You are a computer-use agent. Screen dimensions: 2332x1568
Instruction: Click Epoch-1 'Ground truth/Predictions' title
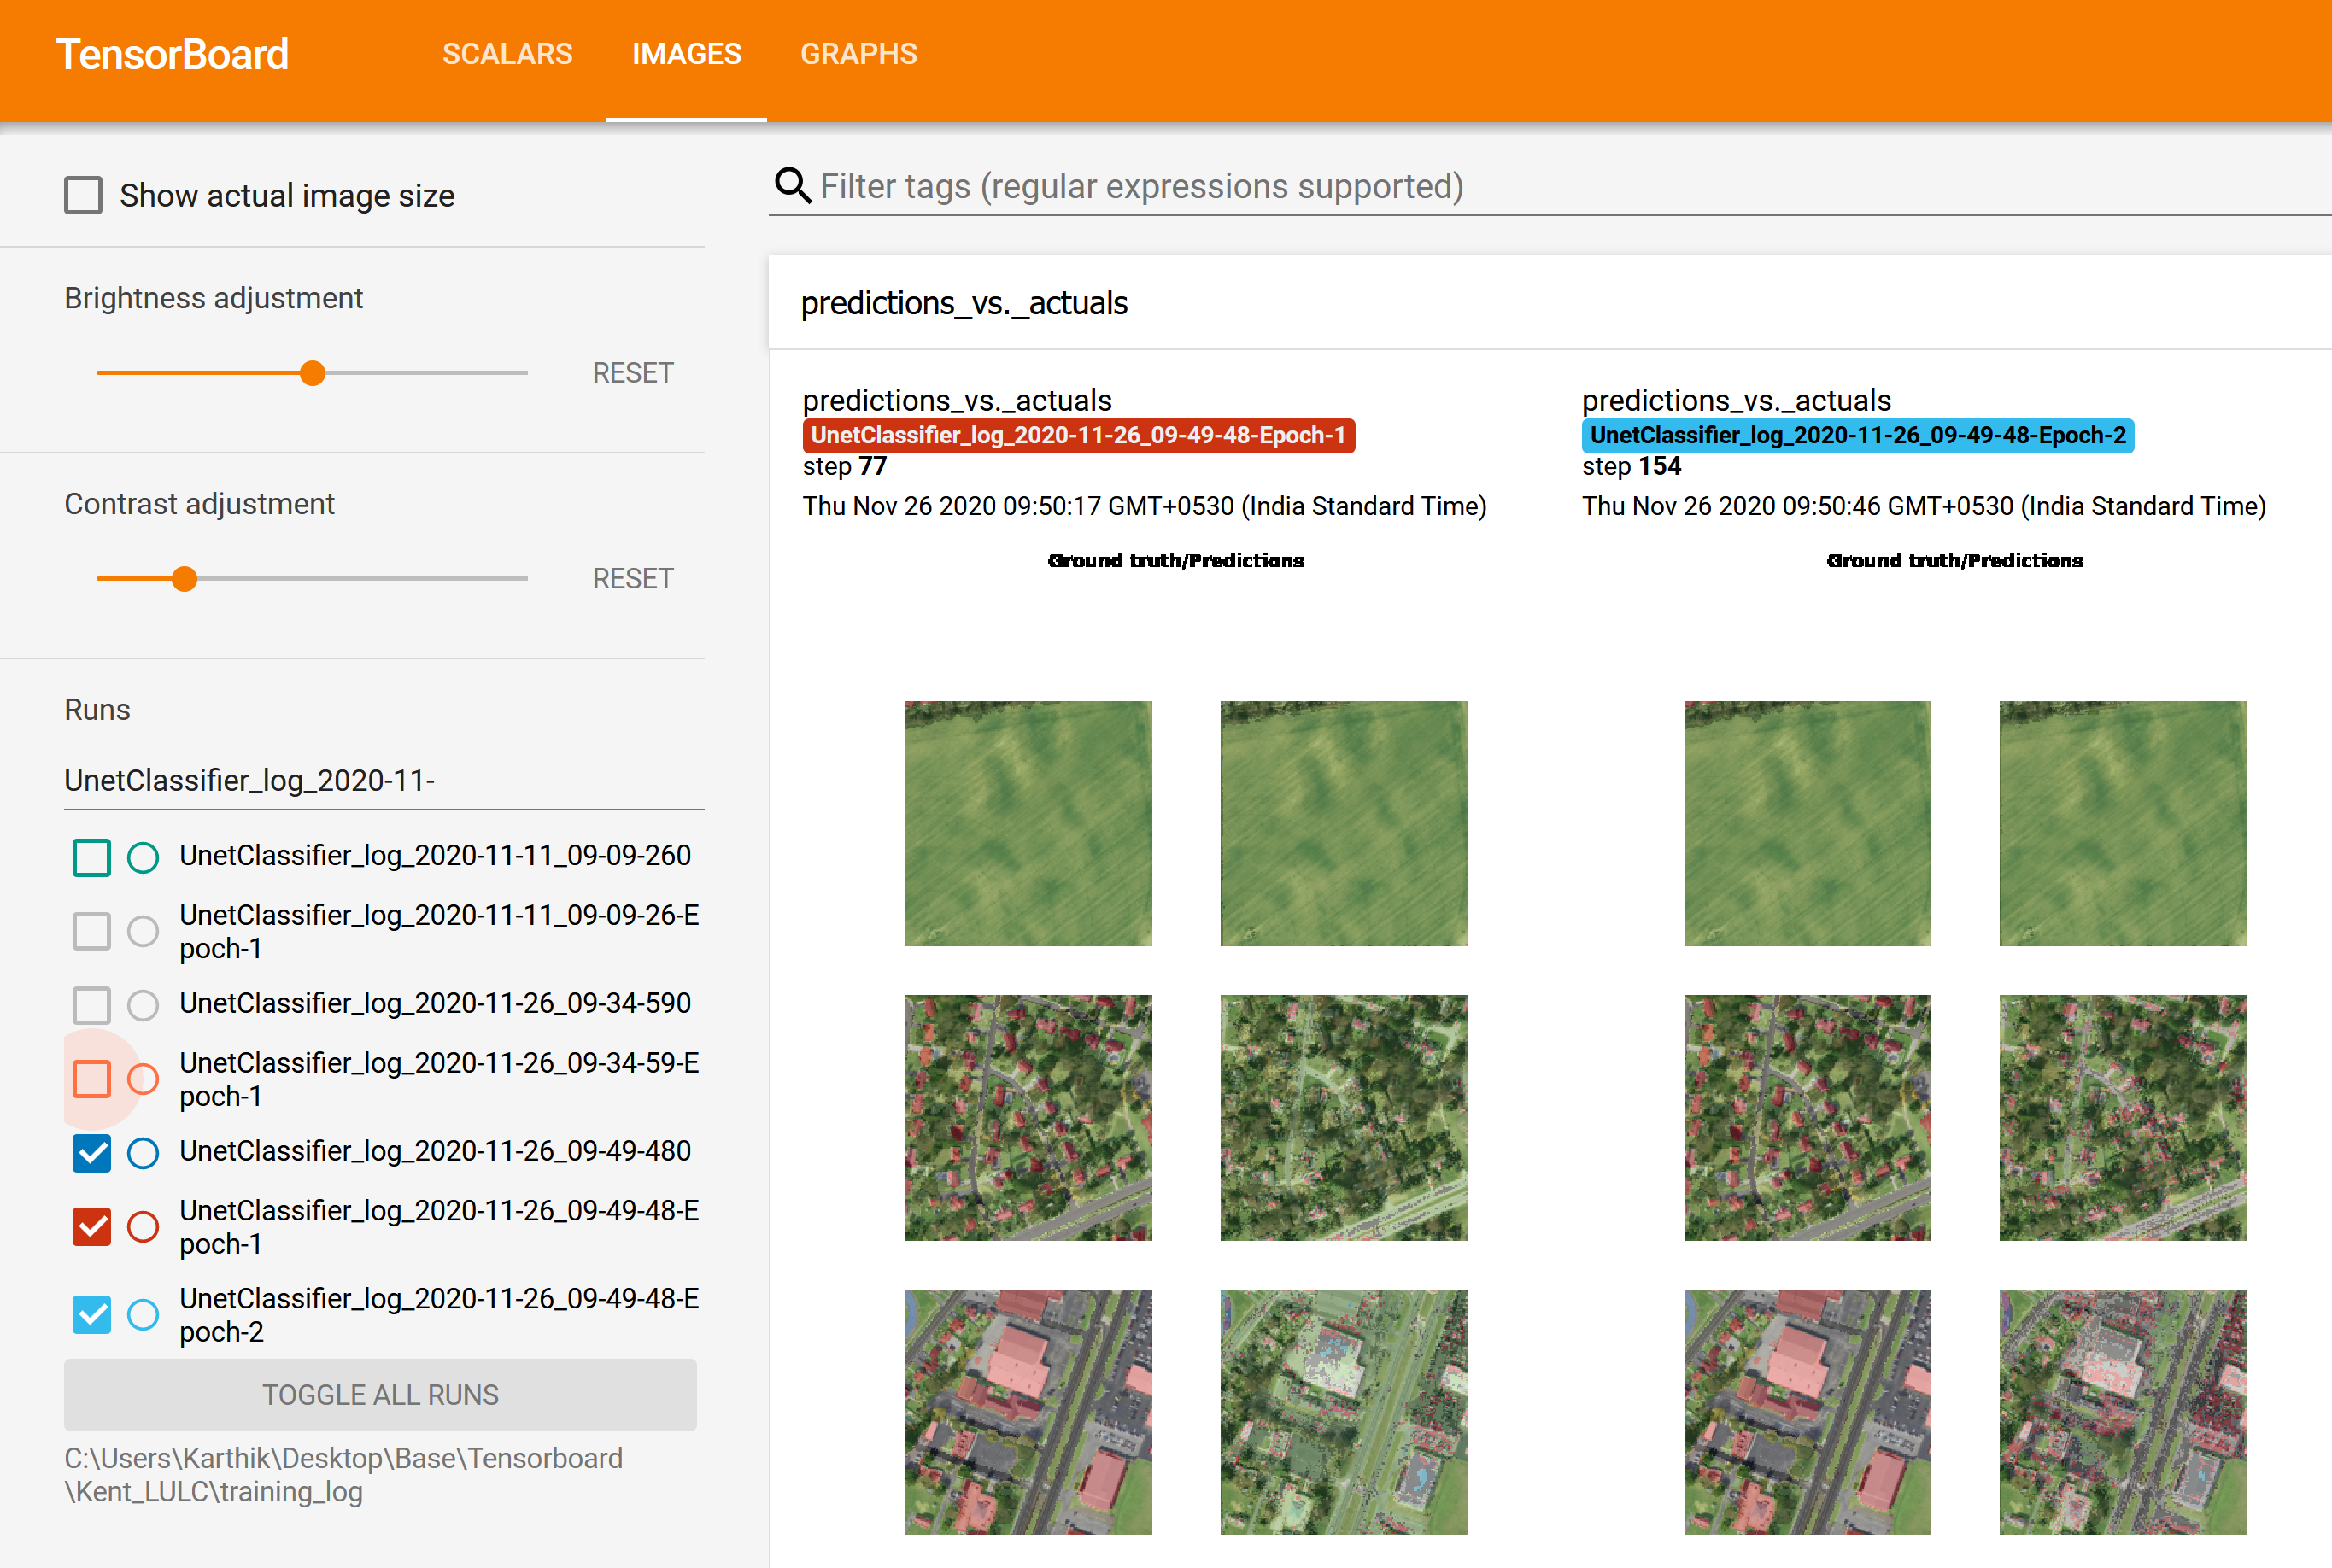[x=1175, y=561]
